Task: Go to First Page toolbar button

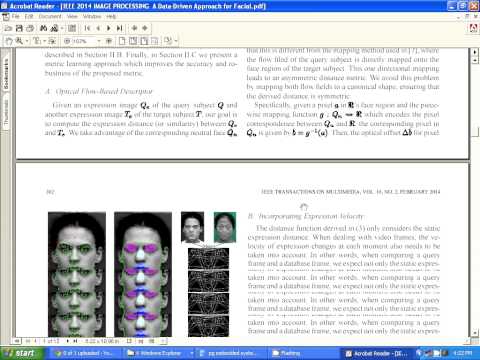Action: (x=87, y=28)
